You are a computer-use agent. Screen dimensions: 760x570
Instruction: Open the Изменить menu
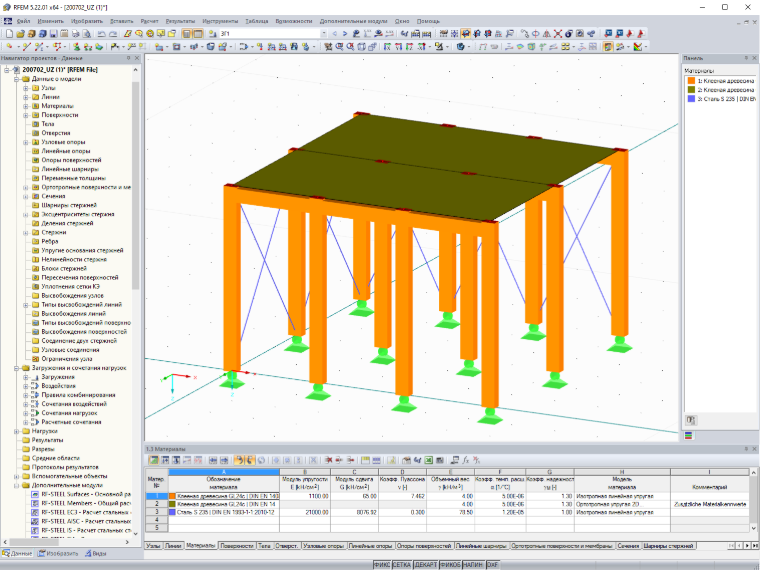[50, 21]
